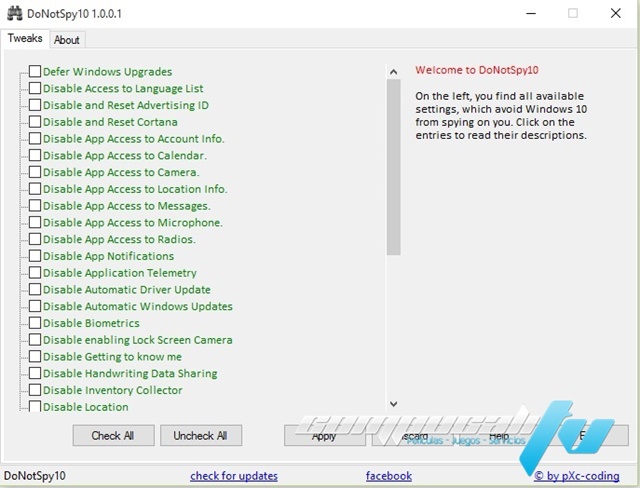Check Disable App Access to Radios box

point(35,239)
